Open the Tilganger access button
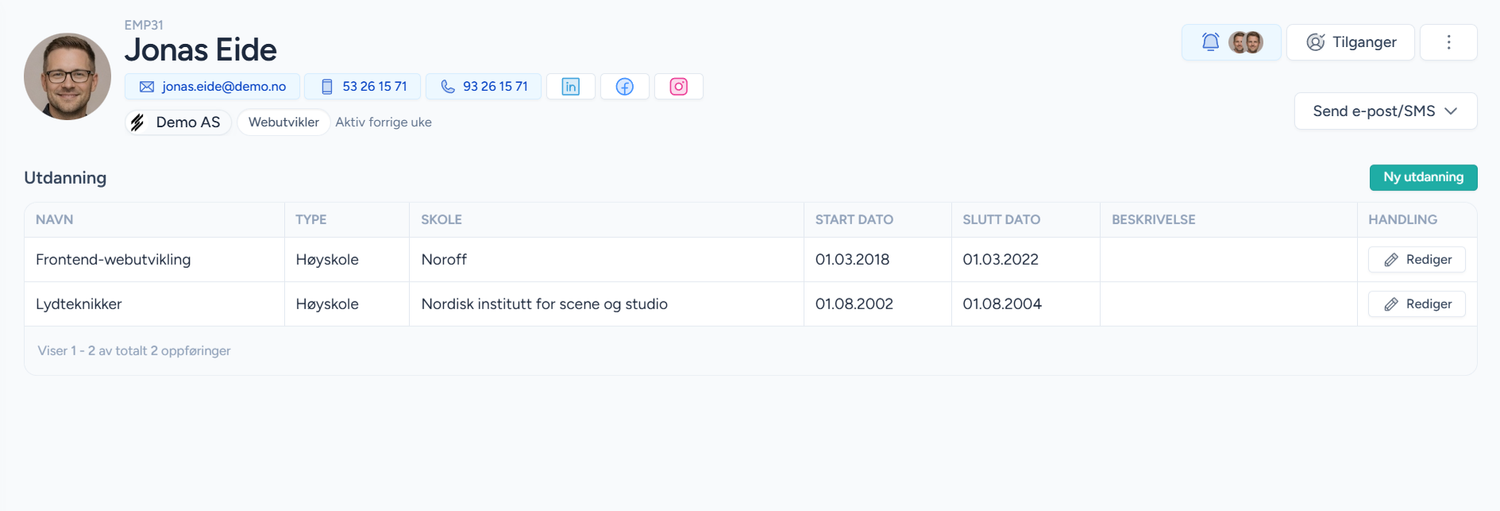Screen dimensions: 1500x511 (x=1350, y=42)
